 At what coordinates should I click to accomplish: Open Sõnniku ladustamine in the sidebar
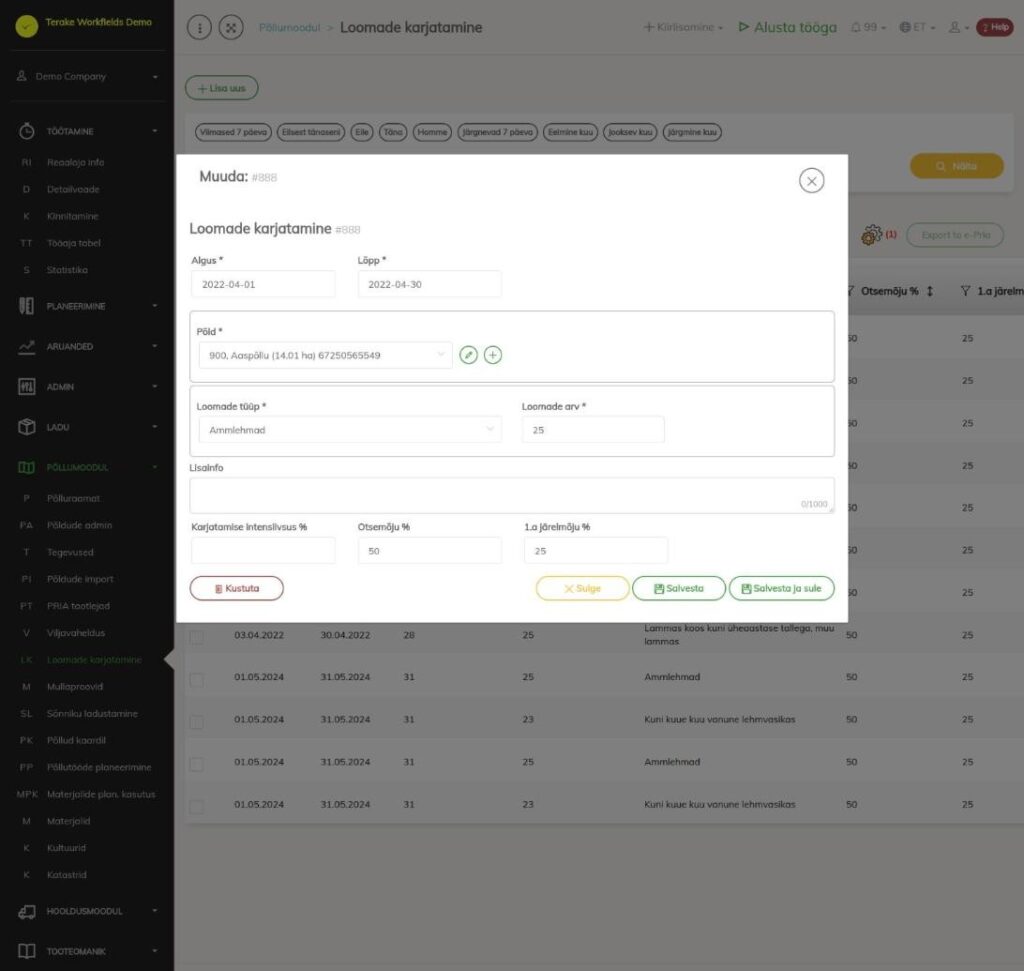[x=92, y=714]
